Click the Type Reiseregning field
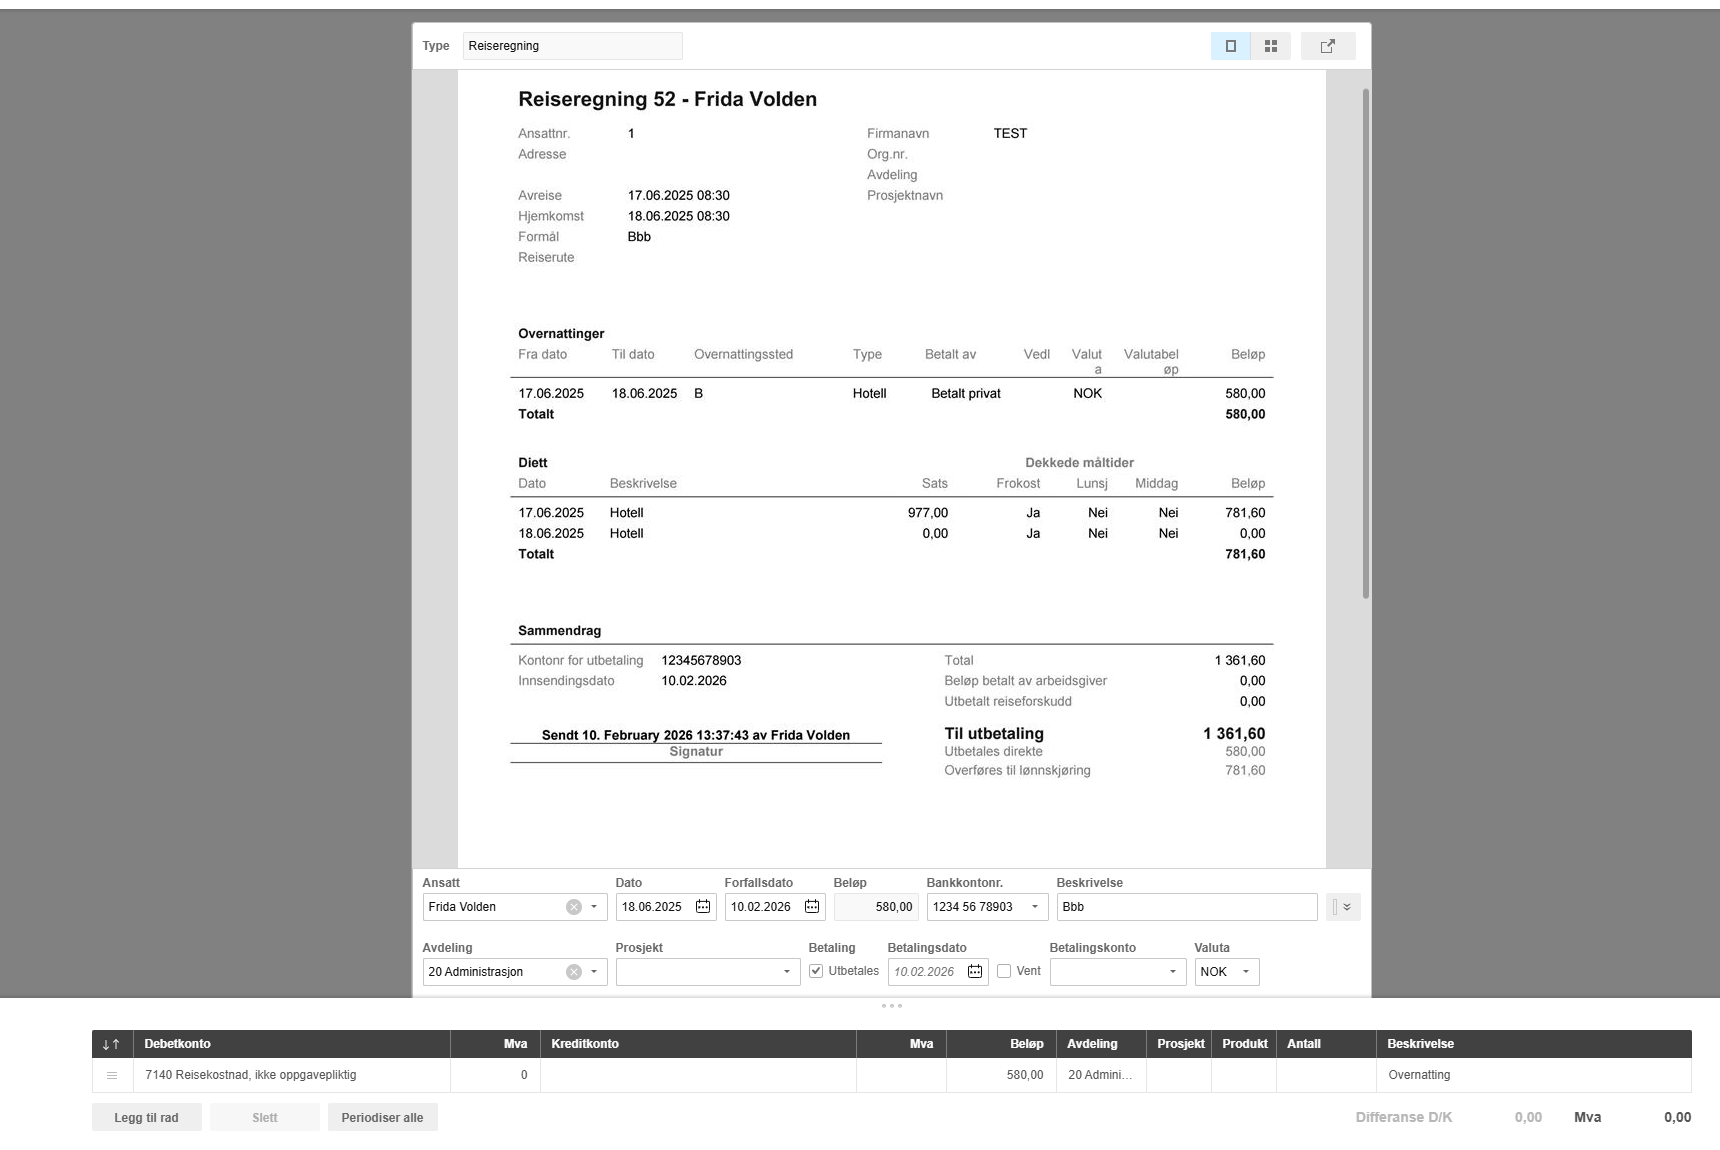This screenshot has height=1150, width=1720. 573,46
